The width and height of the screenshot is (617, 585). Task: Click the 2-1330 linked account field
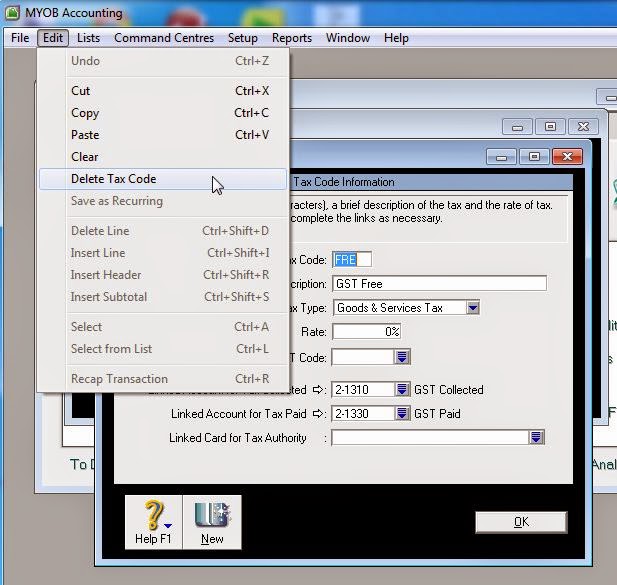[363, 413]
